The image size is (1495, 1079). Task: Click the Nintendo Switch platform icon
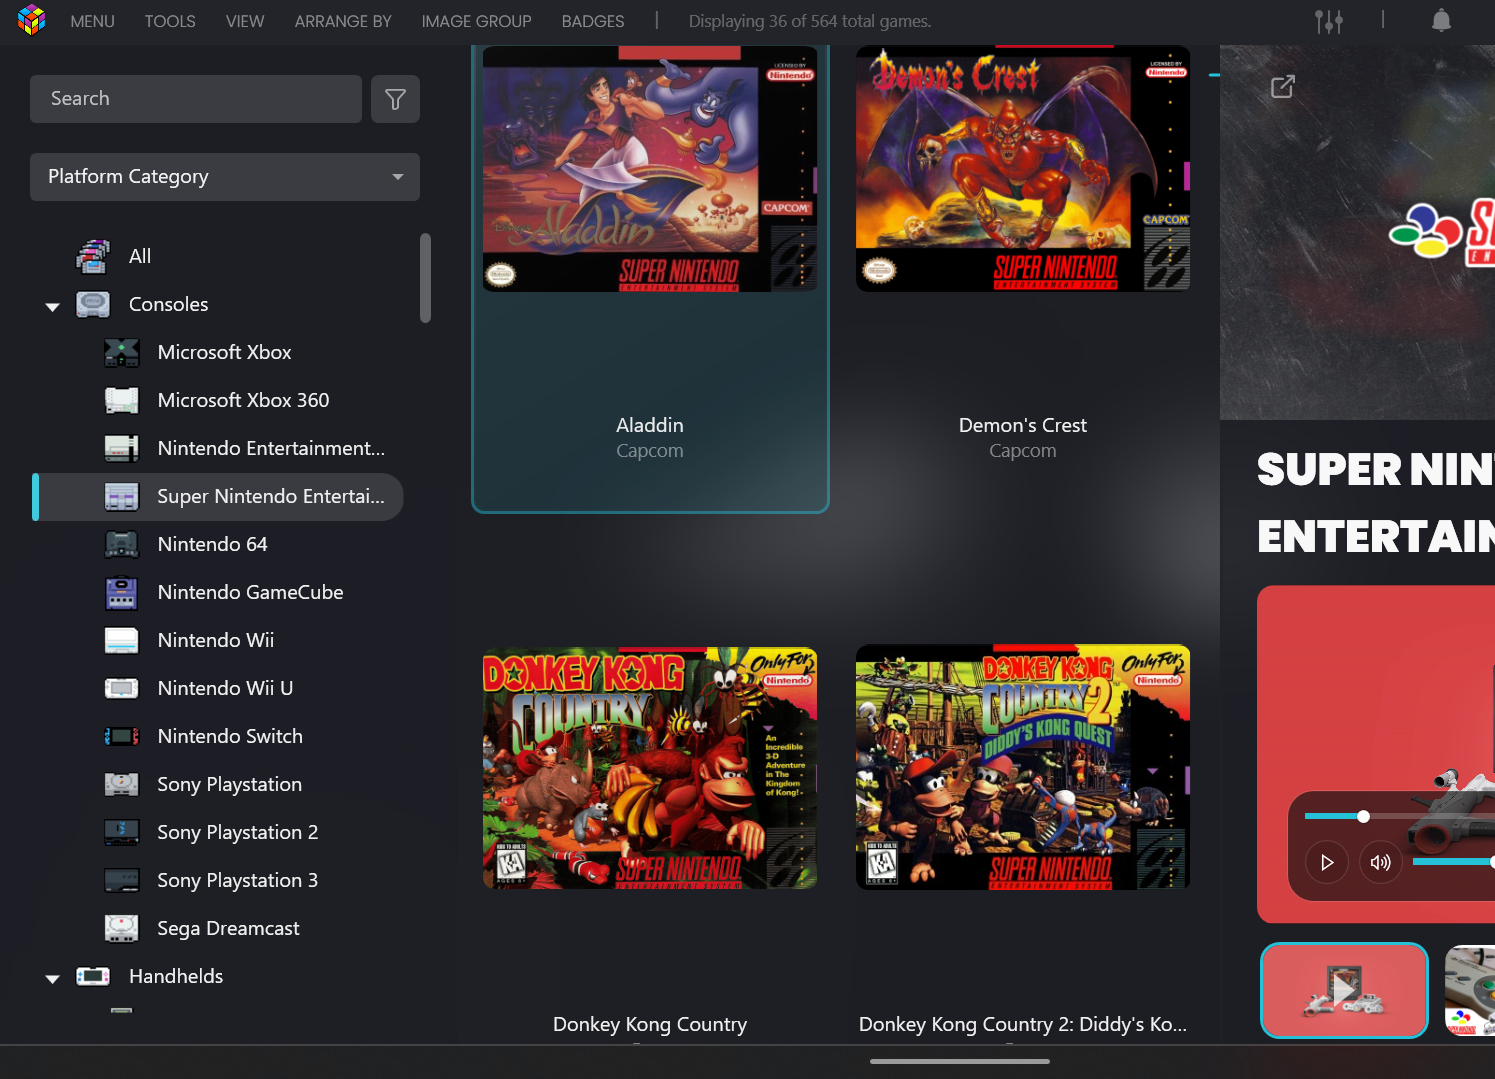click(x=122, y=736)
